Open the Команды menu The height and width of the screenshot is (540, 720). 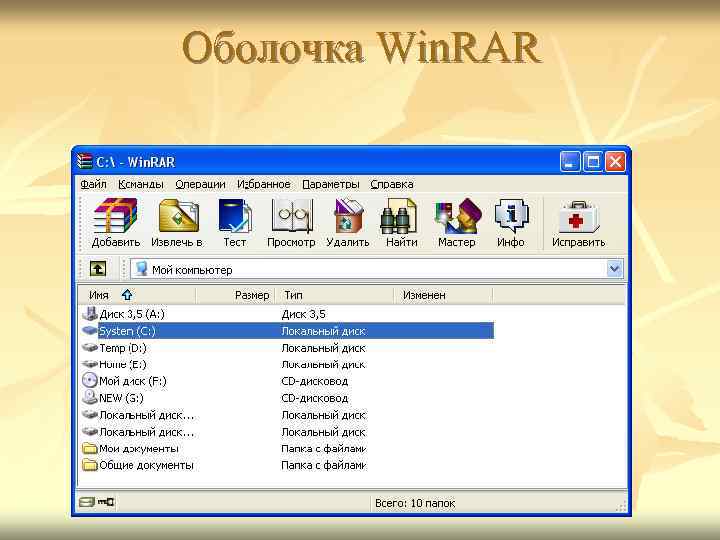click(141, 184)
